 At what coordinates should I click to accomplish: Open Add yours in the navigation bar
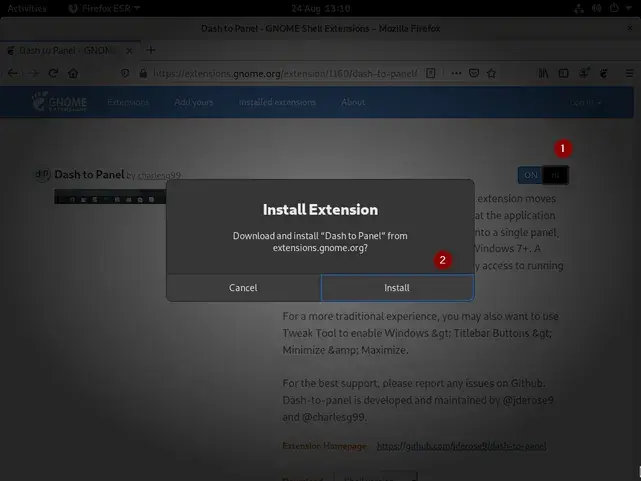[194, 102]
